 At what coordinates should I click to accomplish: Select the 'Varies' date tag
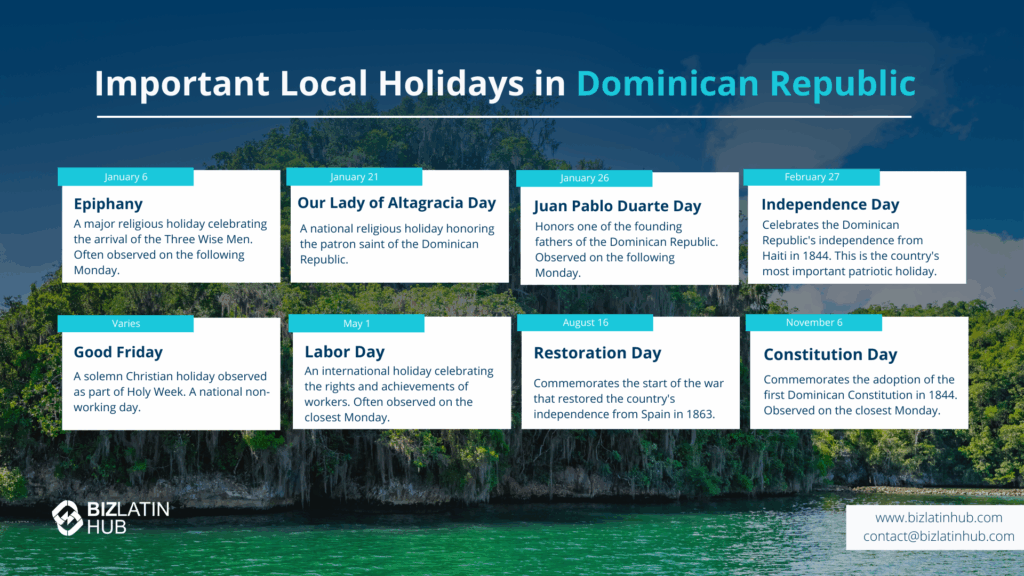[x=125, y=324]
